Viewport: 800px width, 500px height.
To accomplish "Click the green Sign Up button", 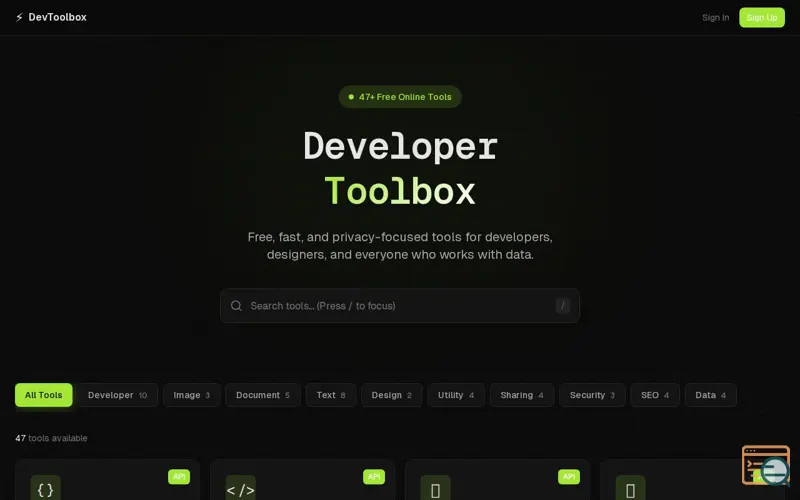I will pyautogui.click(x=762, y=18).
